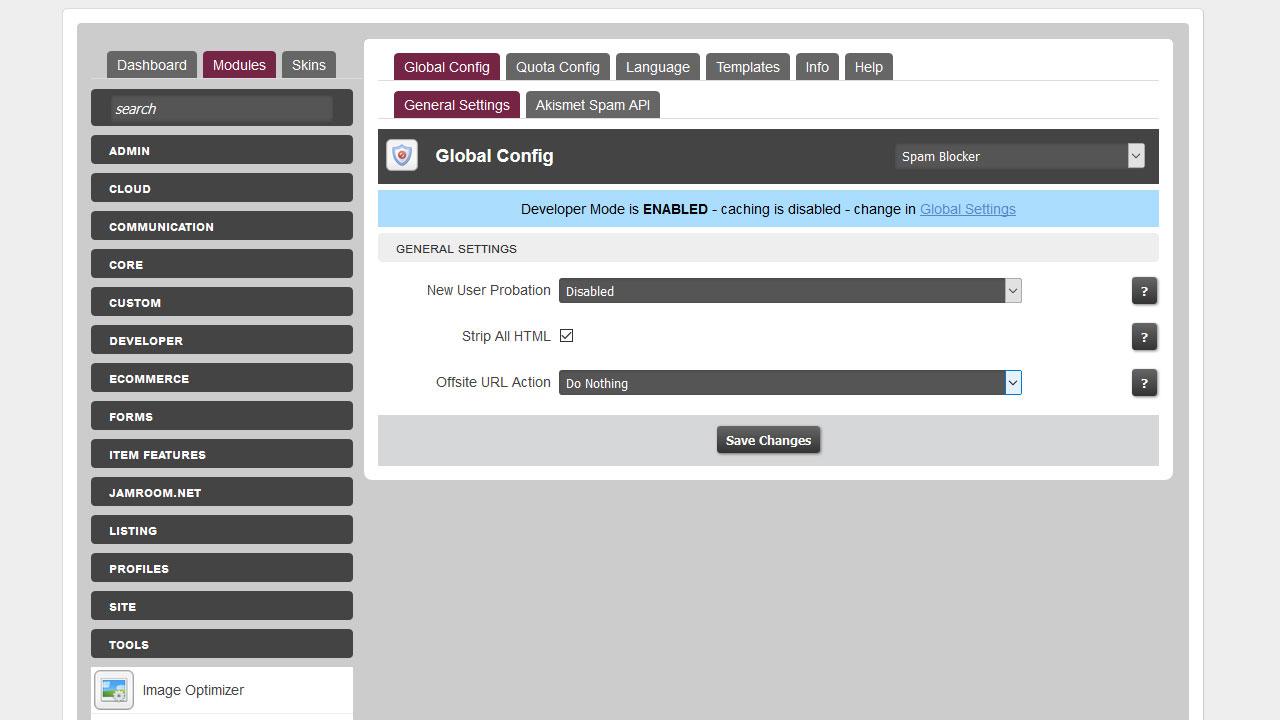Show help for New User Probation
The image size is (1280, 720).
1144,291
